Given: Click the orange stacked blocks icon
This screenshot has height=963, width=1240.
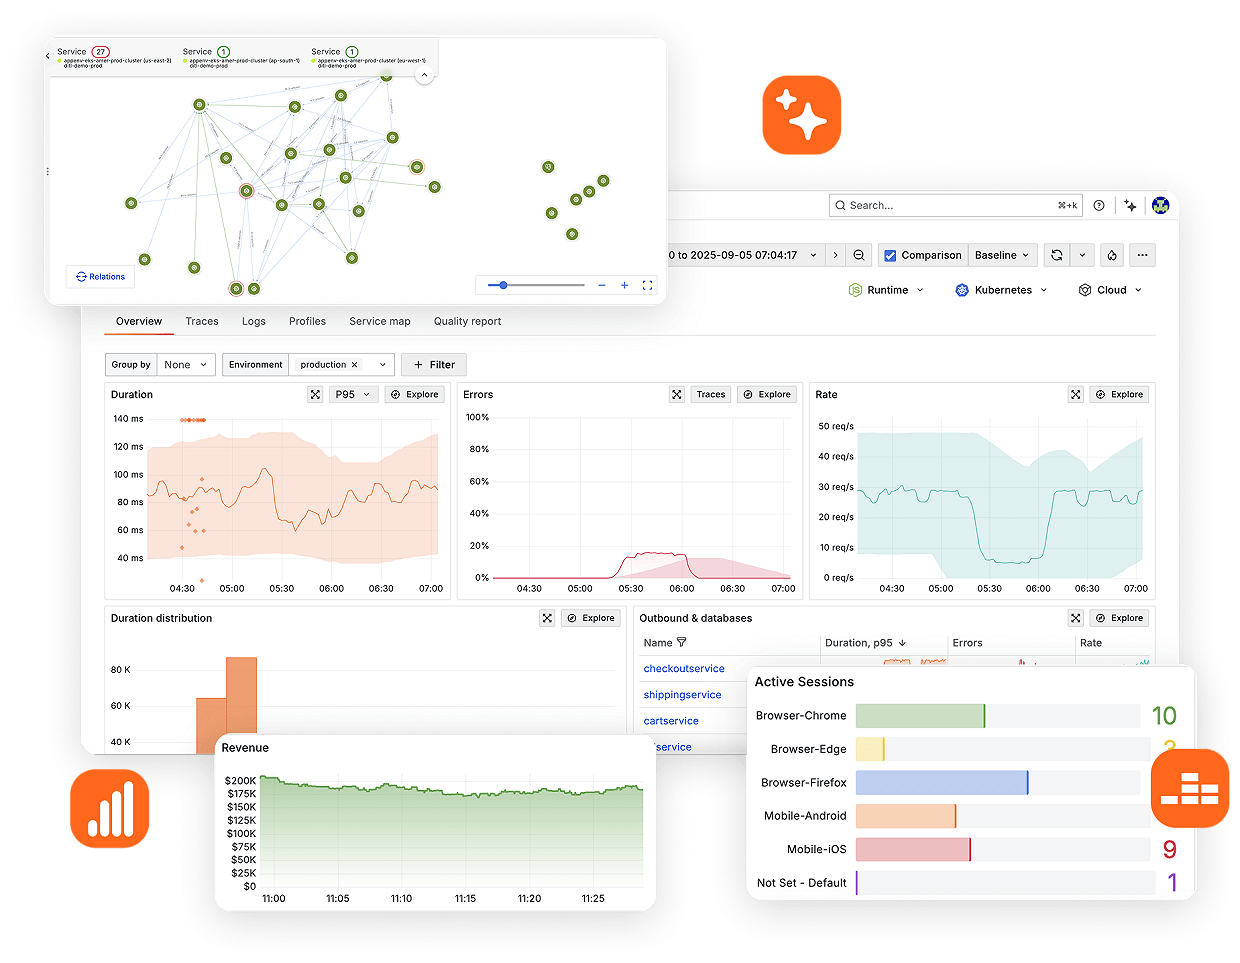Looking at the screenshot, I should 1190,788.
